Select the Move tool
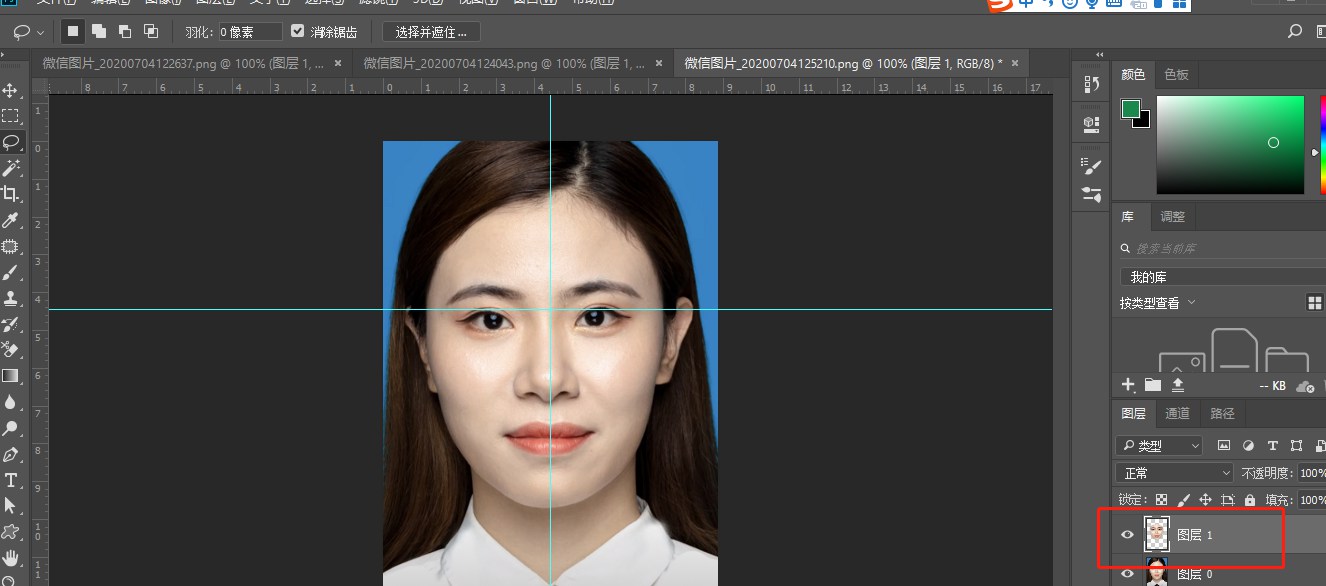Screen dimensions: 1326x586 11,91
